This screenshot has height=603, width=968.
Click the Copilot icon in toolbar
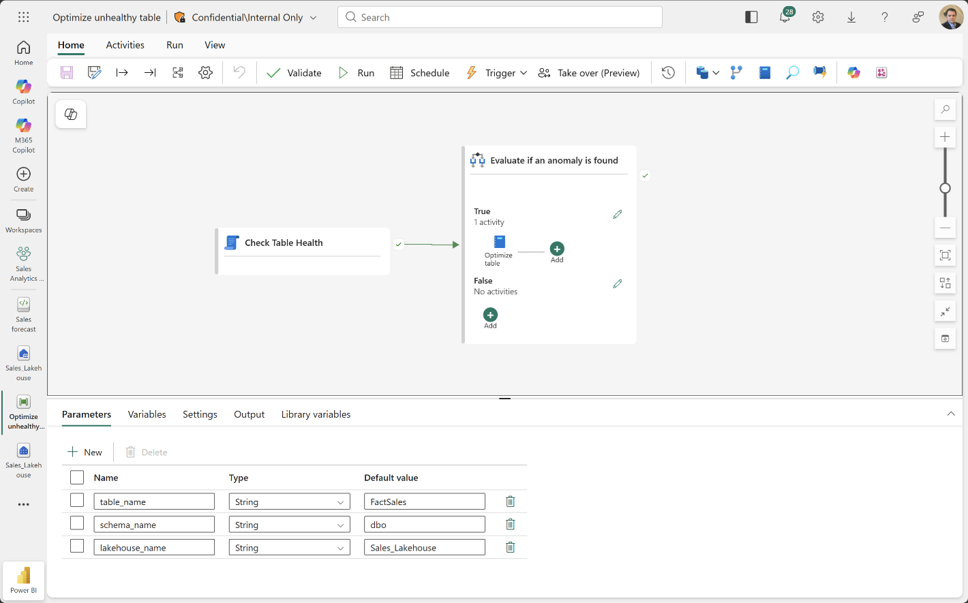[854, 73]
